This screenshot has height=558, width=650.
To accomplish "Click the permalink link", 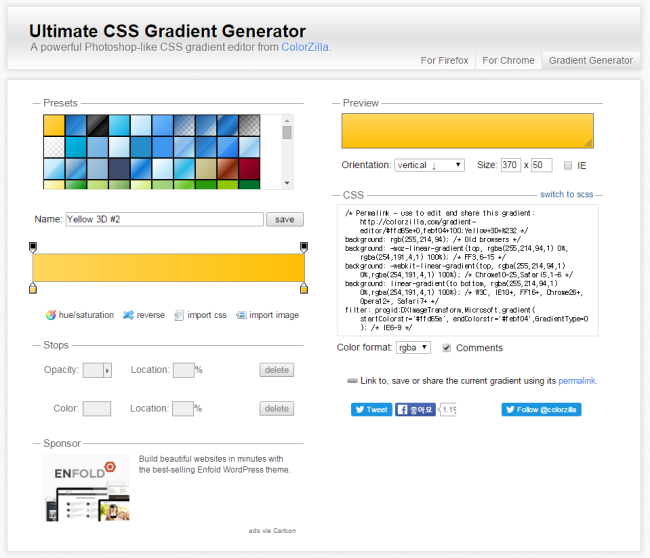I will click(577, 381).
